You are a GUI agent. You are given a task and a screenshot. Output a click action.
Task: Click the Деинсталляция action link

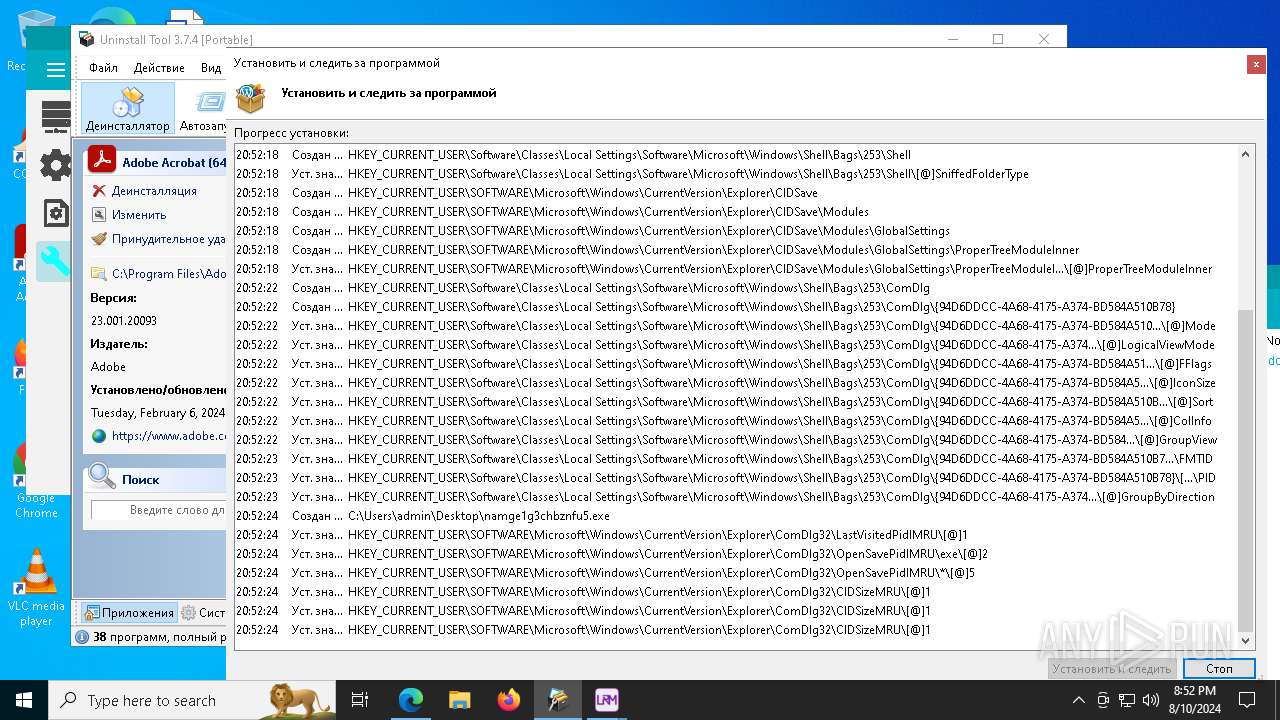(x=154, y=191)
